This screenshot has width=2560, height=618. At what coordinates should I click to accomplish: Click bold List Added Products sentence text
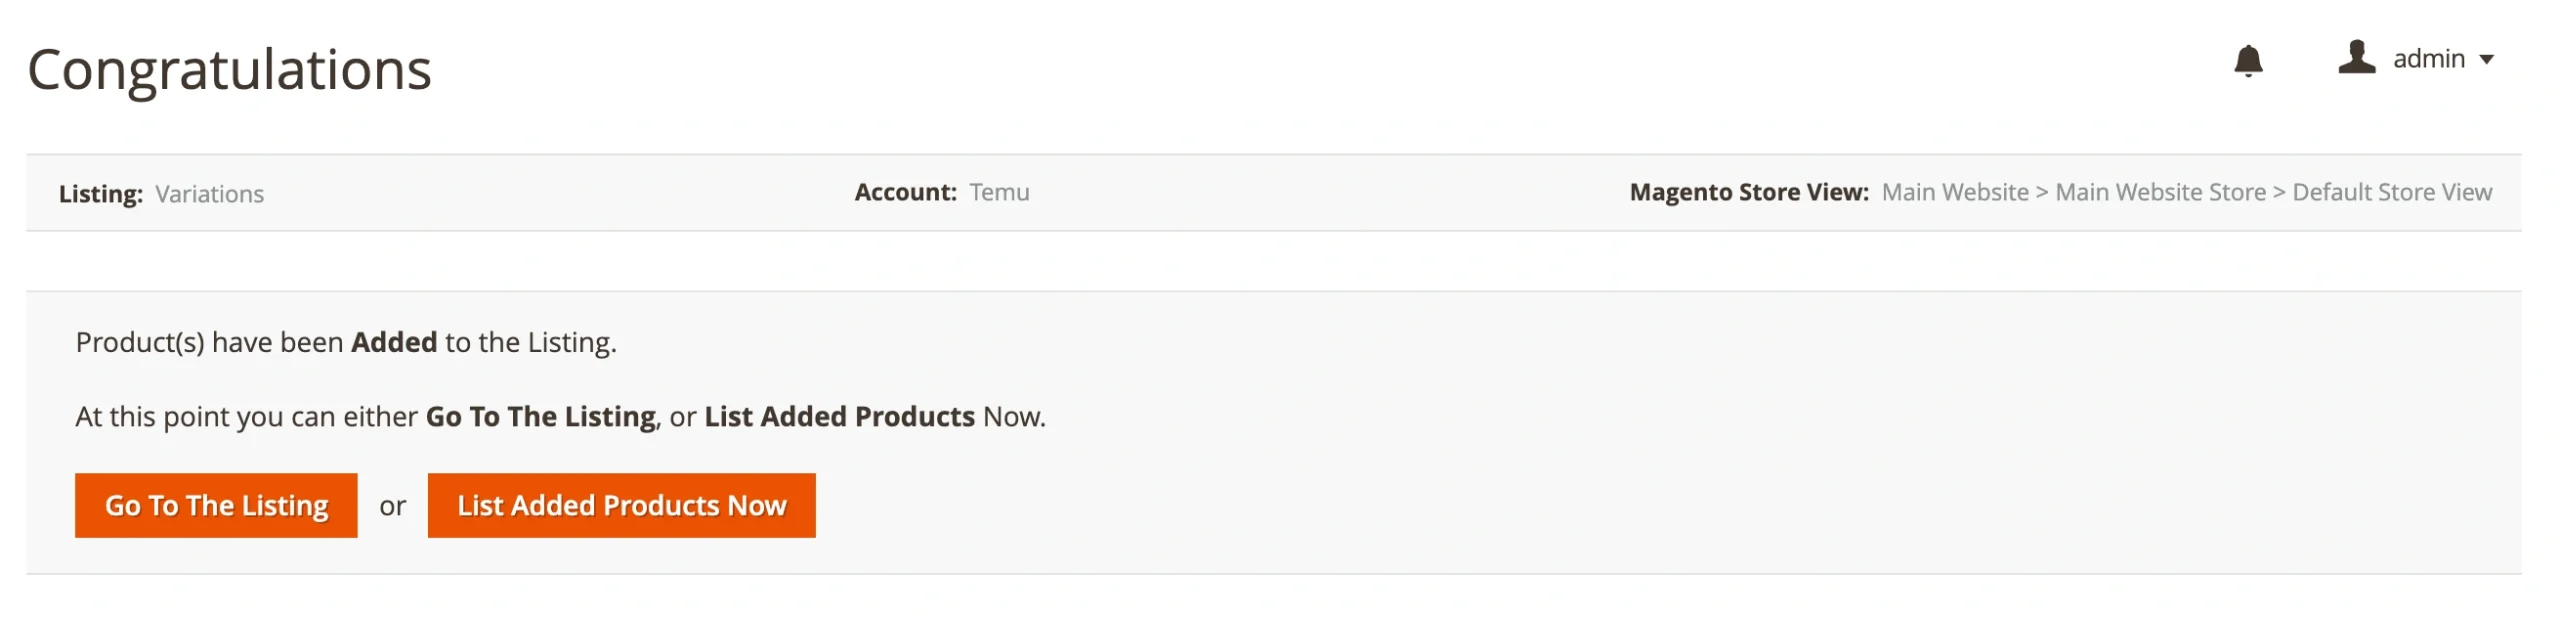pos(838,417)
